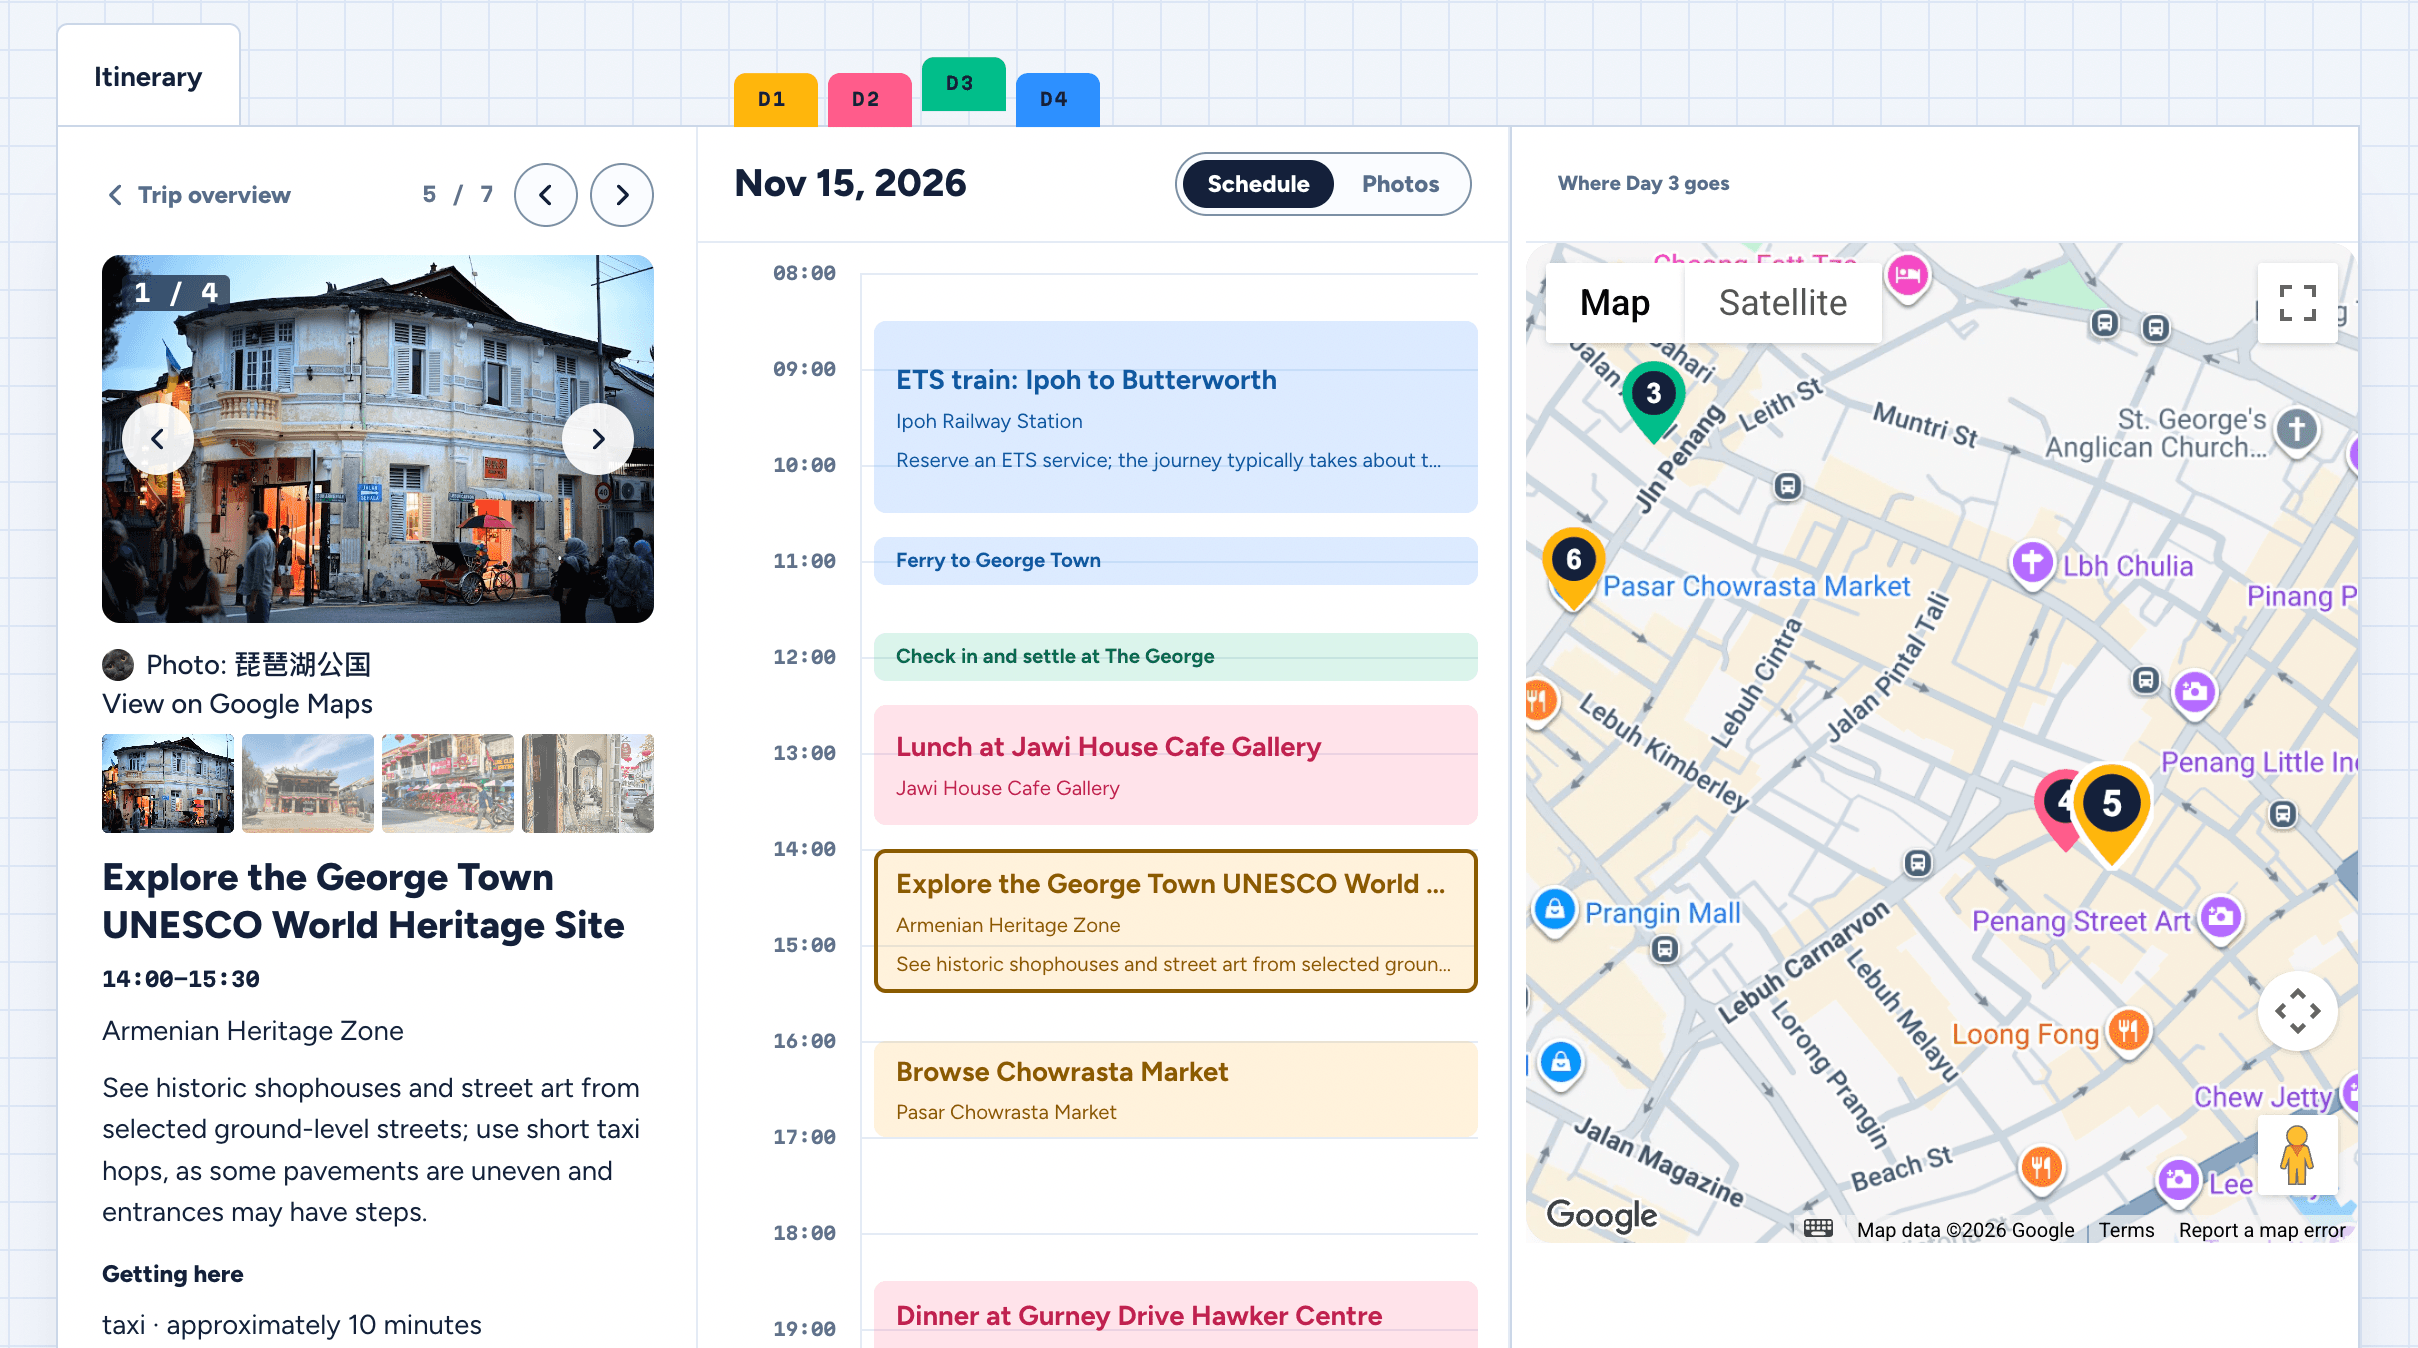
Task: Select fourth alley photo thumbnail
Action: 588,783
